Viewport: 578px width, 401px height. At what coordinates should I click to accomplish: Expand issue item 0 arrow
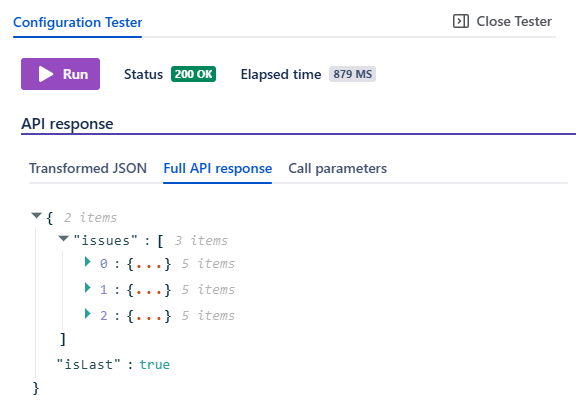88,262
